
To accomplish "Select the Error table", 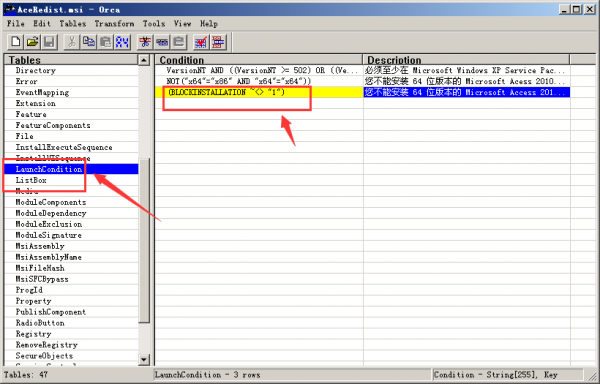I will (26, 81).
